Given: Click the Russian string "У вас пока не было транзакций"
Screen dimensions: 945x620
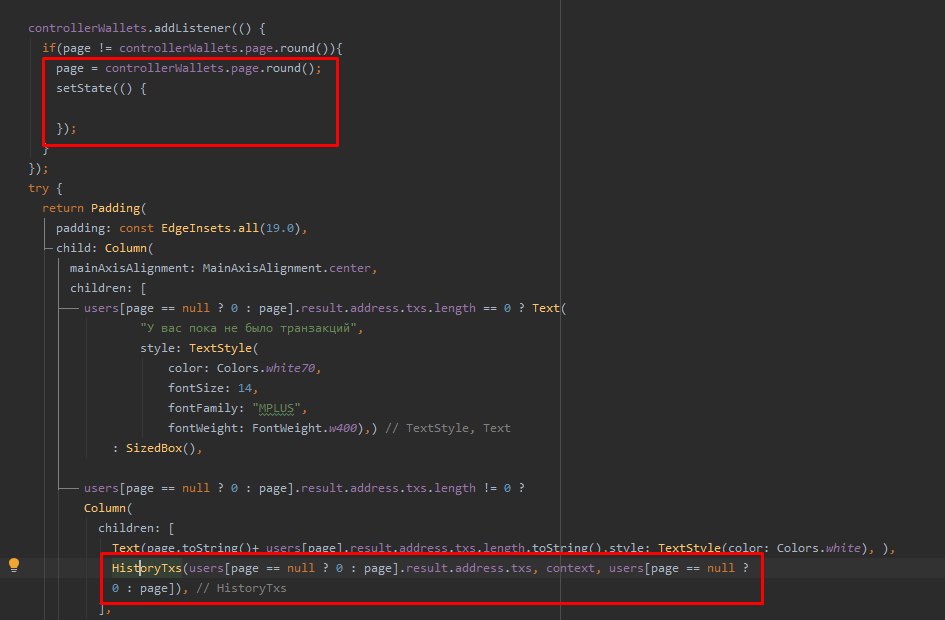Looking at the screenshot, I should click(248, 328).
